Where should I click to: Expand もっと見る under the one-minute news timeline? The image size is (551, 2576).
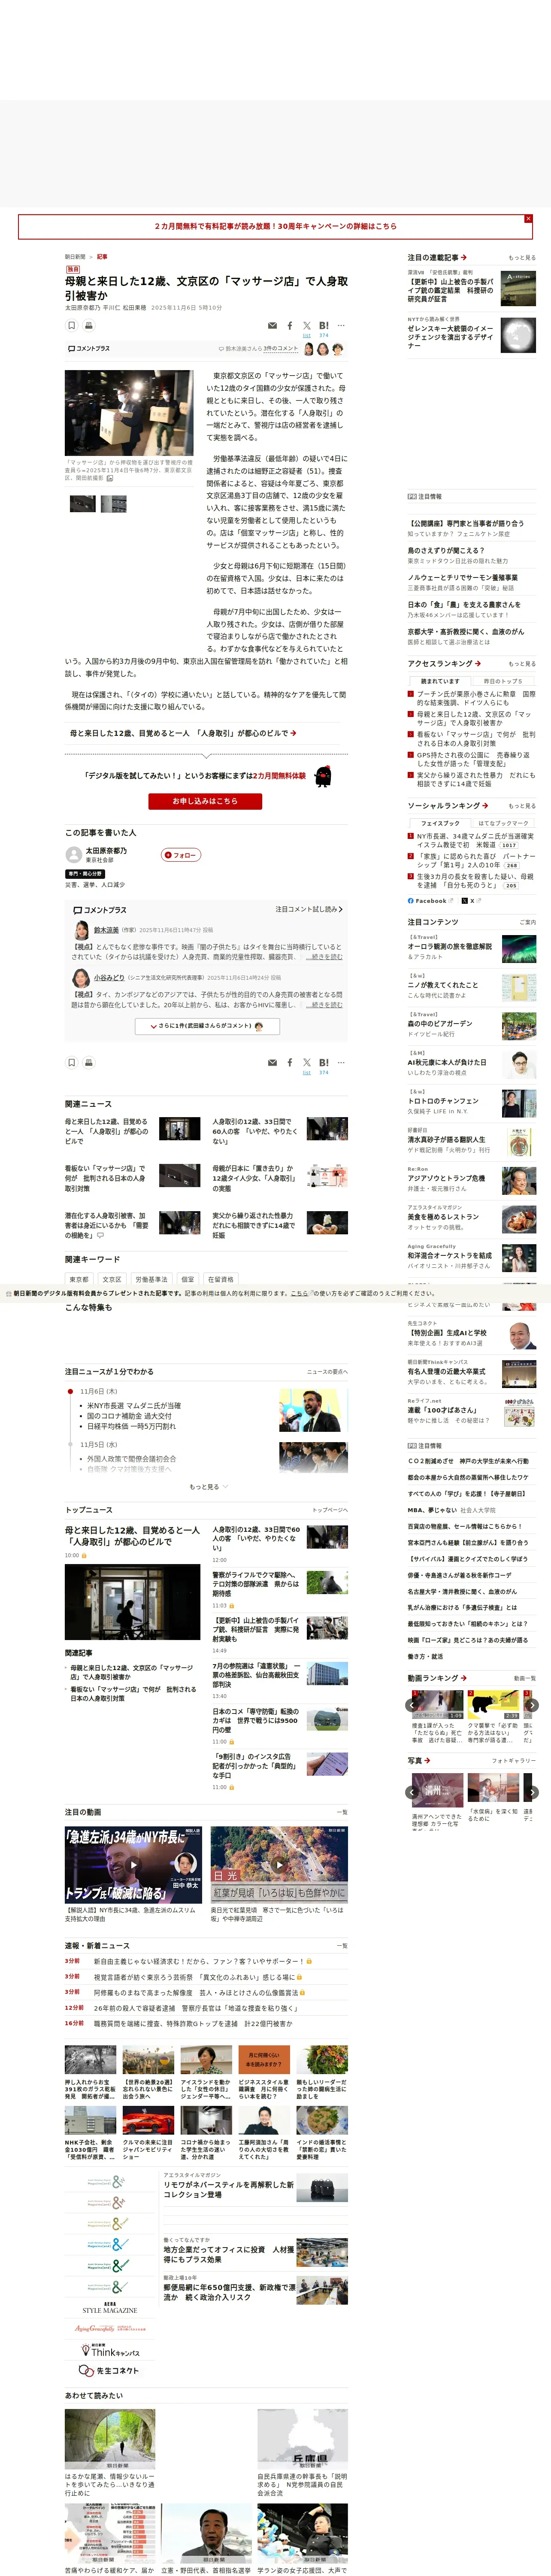coord(208,1487)
